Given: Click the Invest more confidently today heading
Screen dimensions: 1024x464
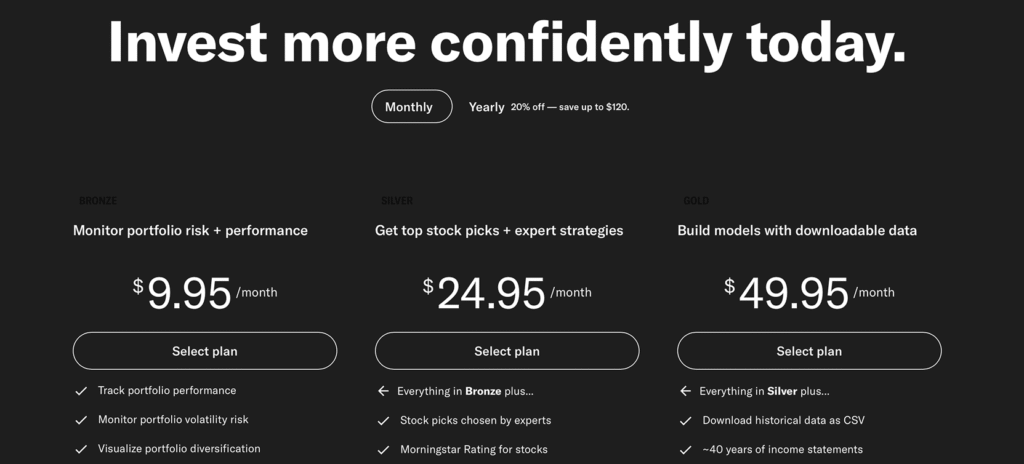Looking at the screenshot, I should pos(507,43).
